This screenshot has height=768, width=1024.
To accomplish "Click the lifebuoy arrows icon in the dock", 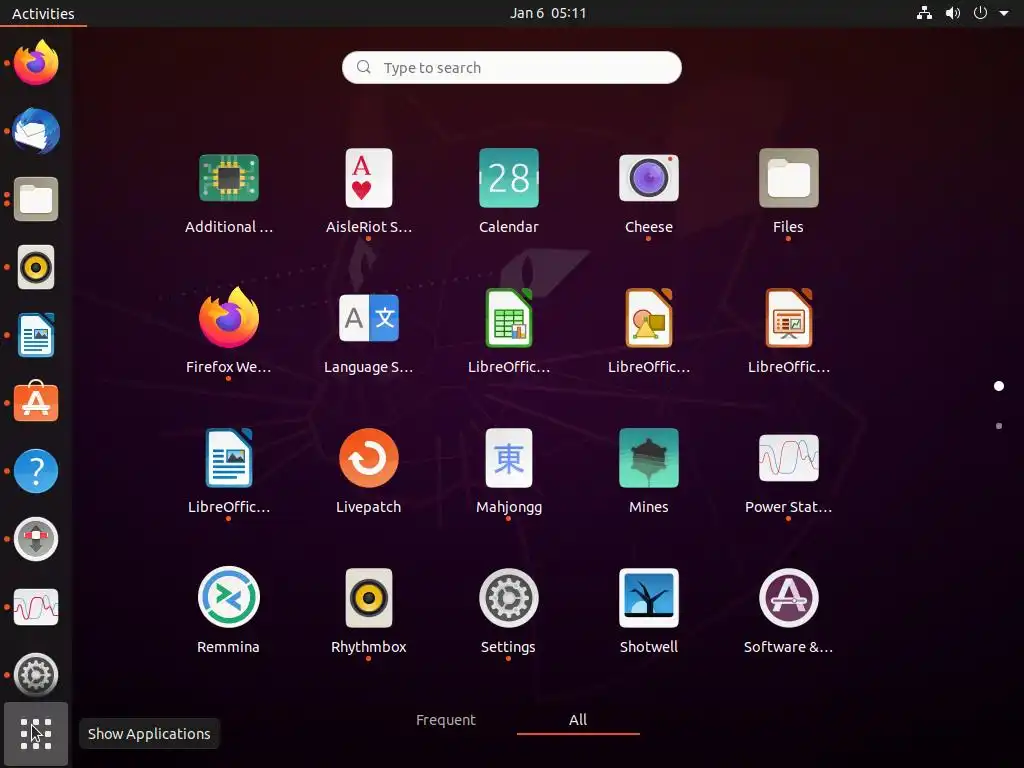I will tap(36, 539).
